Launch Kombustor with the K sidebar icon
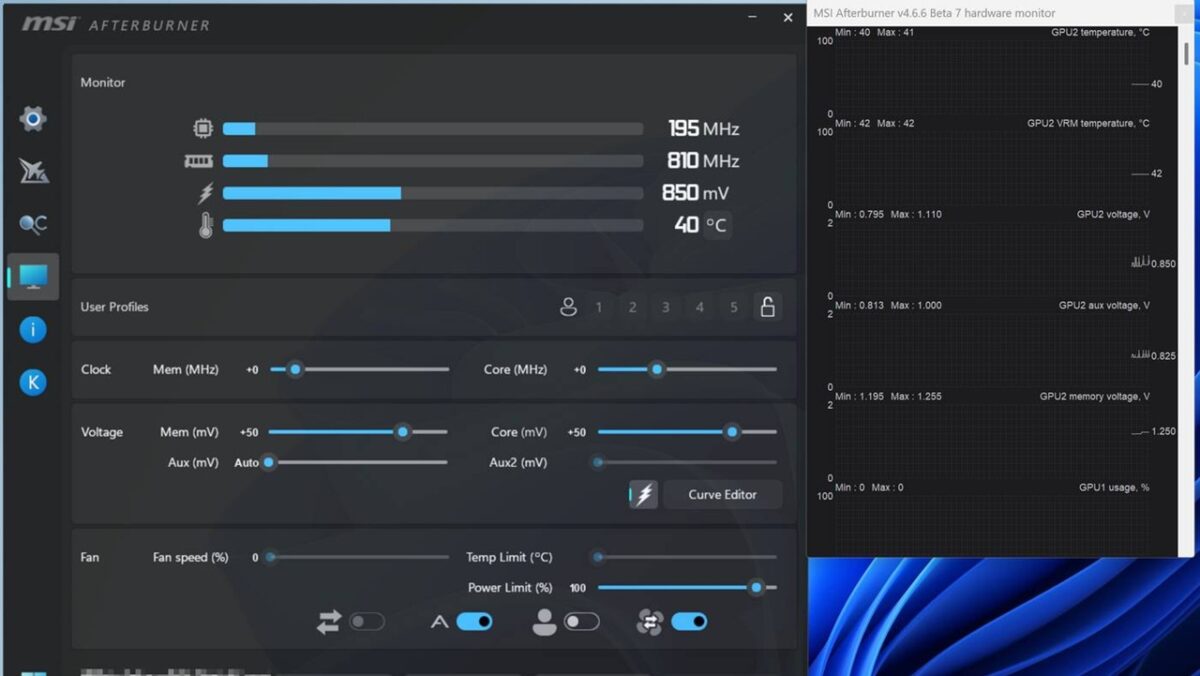The height and width of the screenshot is (676, 1200). coord(33,381)
